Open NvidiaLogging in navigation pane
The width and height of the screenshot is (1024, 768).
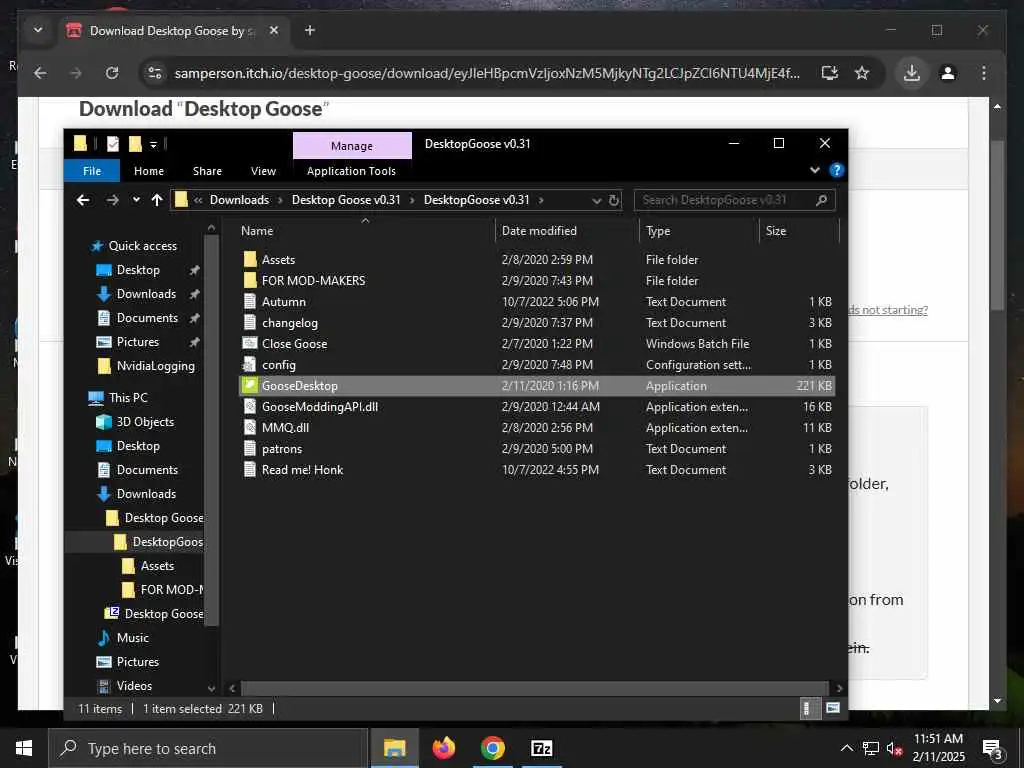pos(155,366)
